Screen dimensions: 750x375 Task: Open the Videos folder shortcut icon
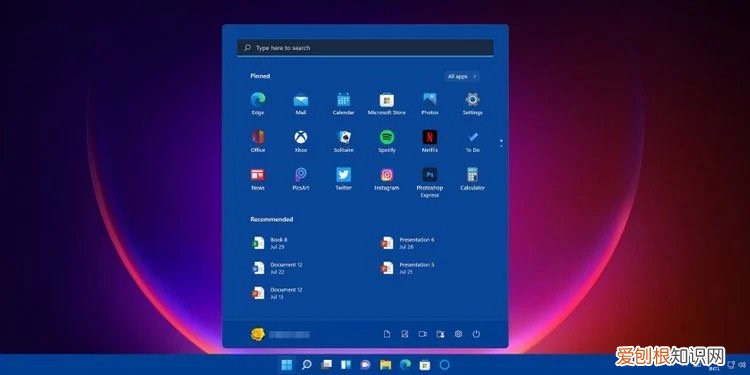(422, 334)
